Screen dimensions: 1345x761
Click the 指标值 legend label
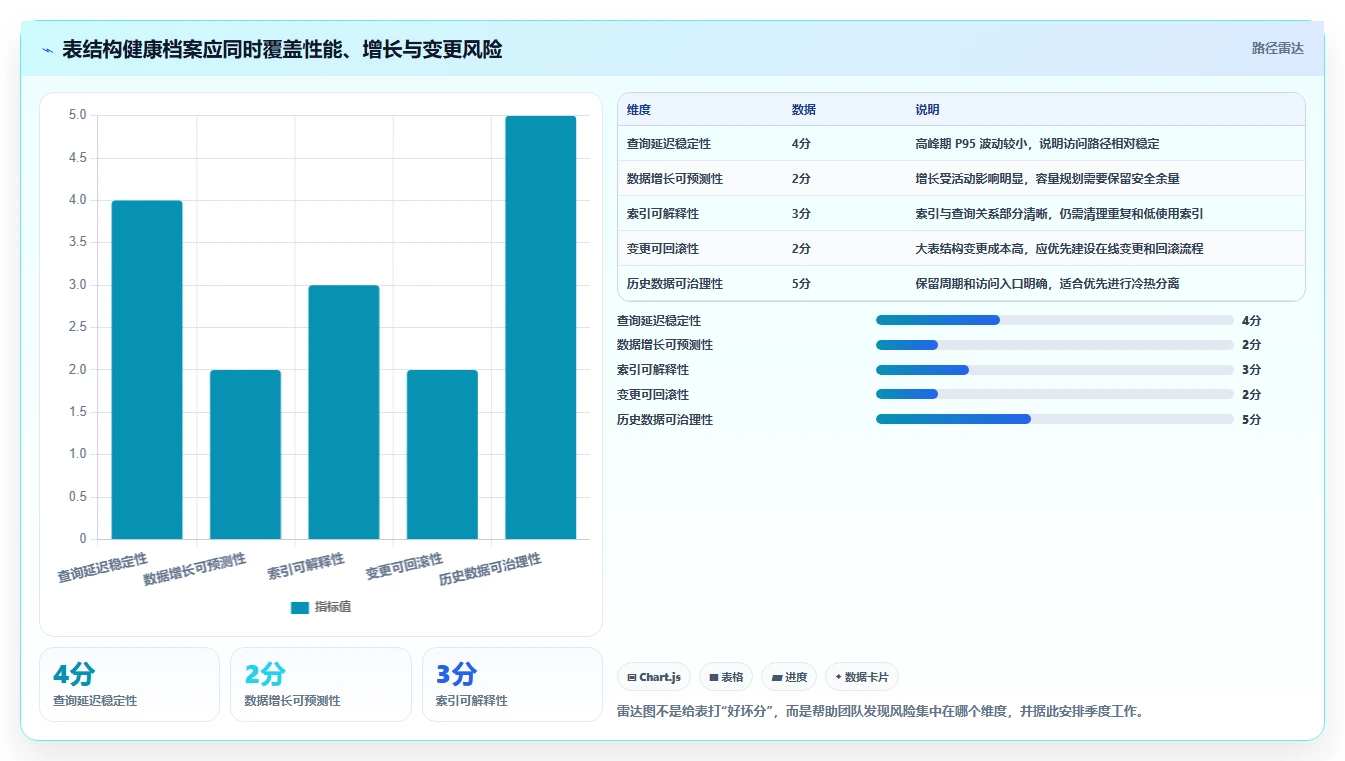click(333, 607)
